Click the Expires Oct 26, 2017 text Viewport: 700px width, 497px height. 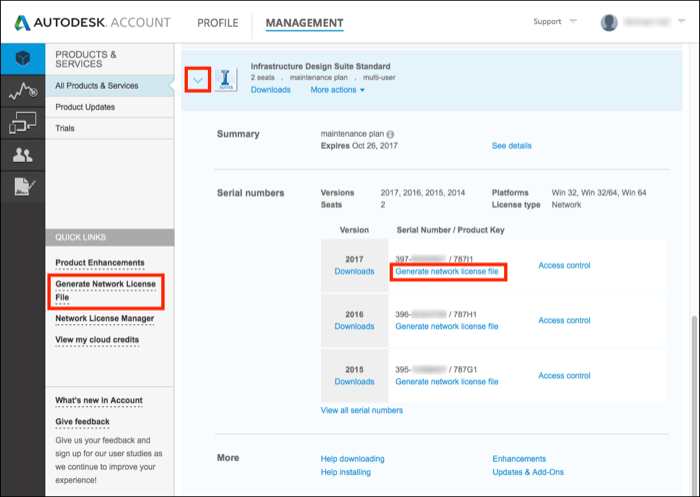(x=359, y=146)
